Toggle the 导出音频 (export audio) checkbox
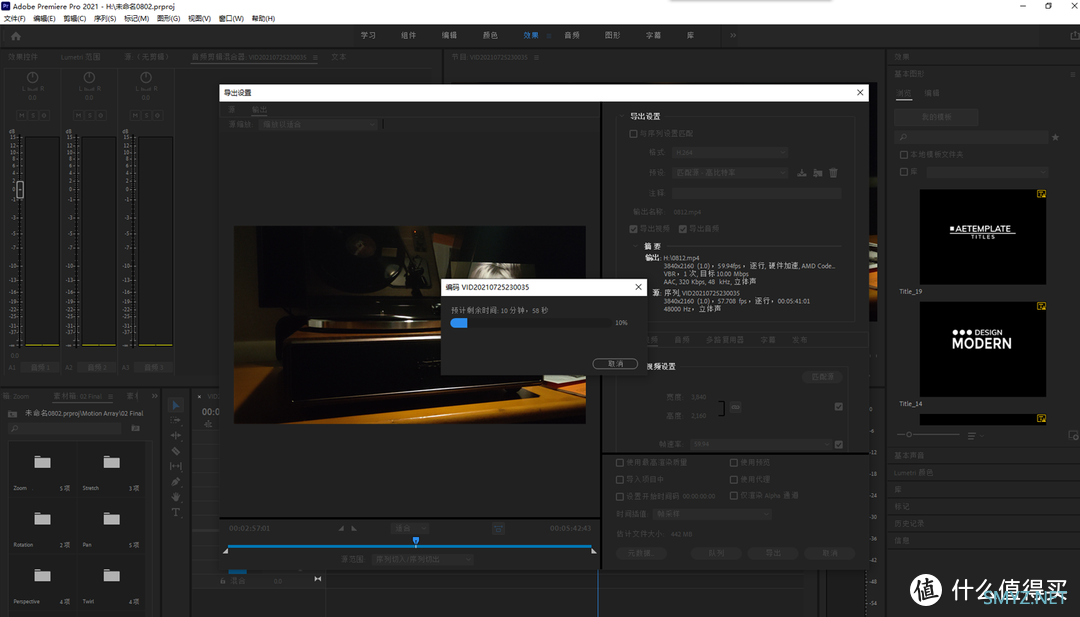1080x617 pixels. click(x=683, y=229)
